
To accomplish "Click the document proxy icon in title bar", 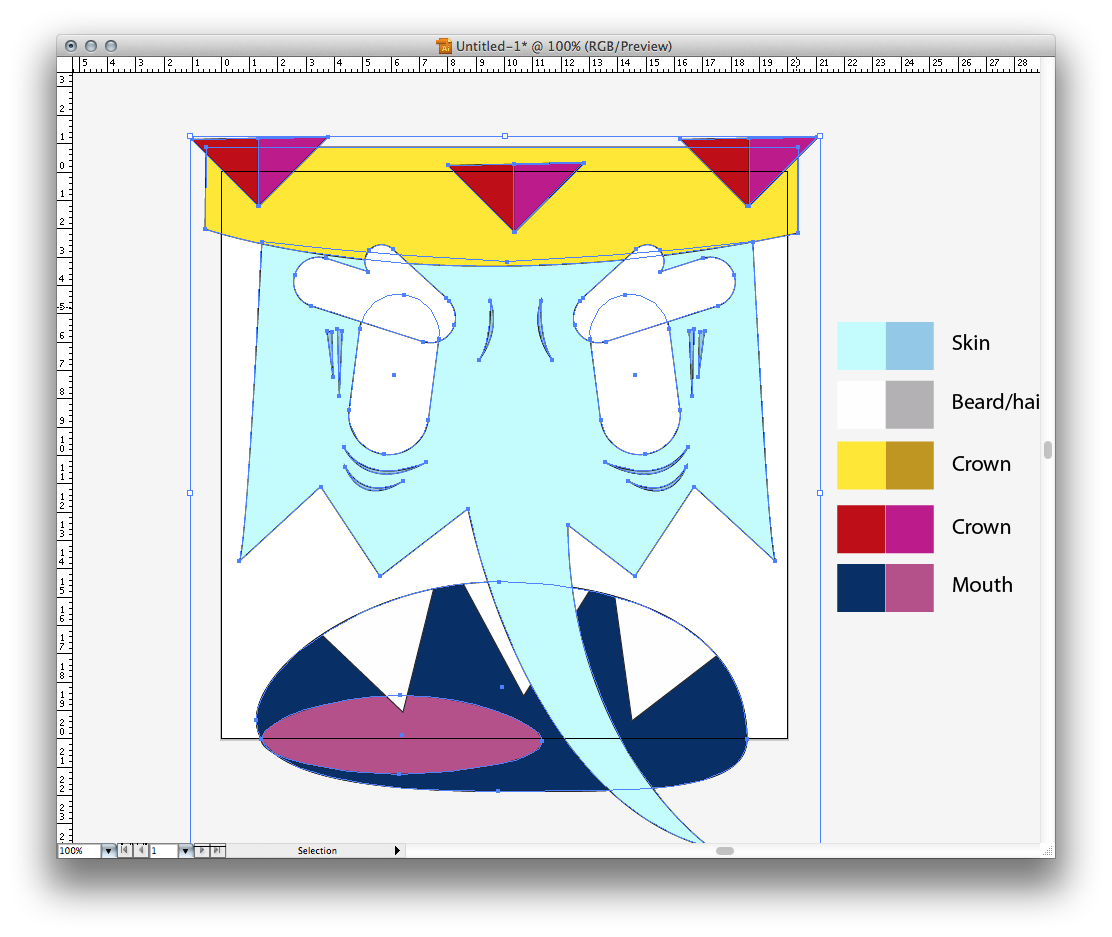I will (x=444, y=46).
